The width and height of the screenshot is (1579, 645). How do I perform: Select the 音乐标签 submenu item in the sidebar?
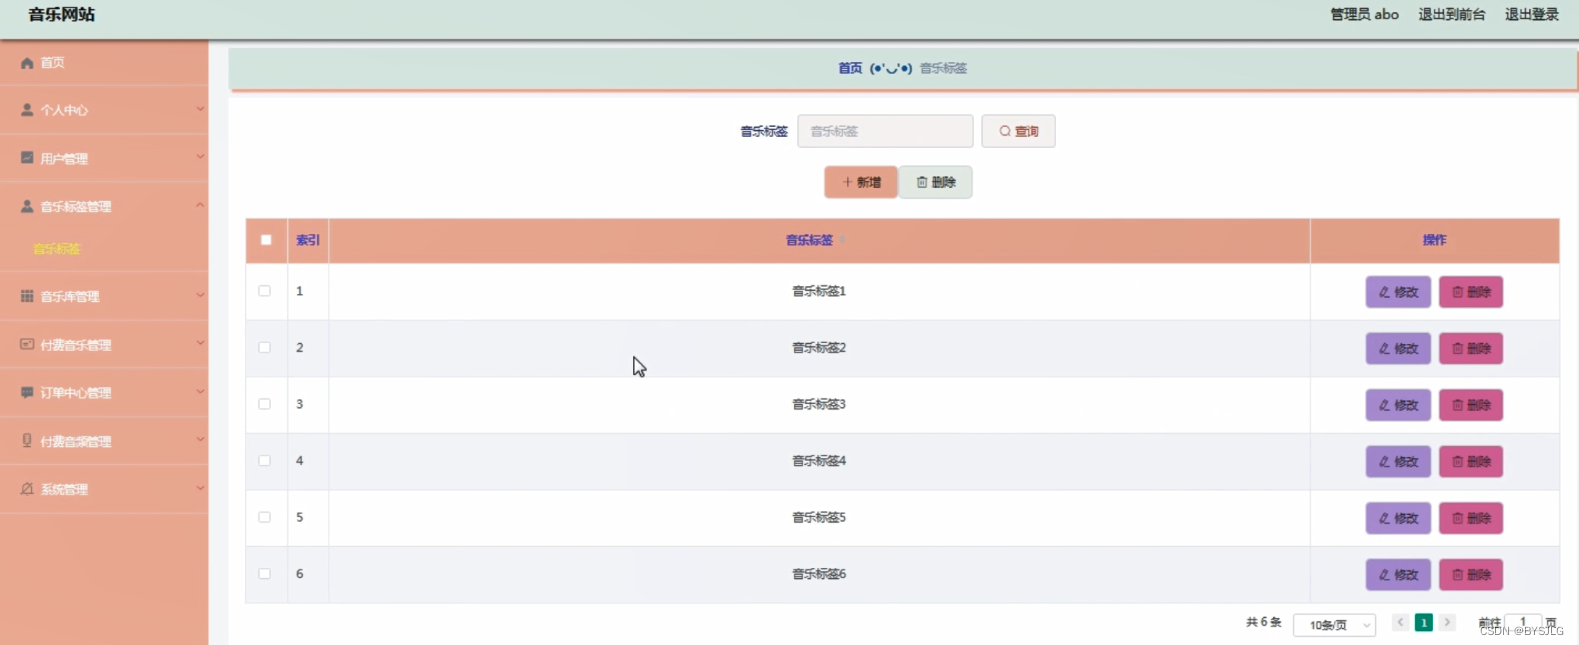tap(57, 249)
